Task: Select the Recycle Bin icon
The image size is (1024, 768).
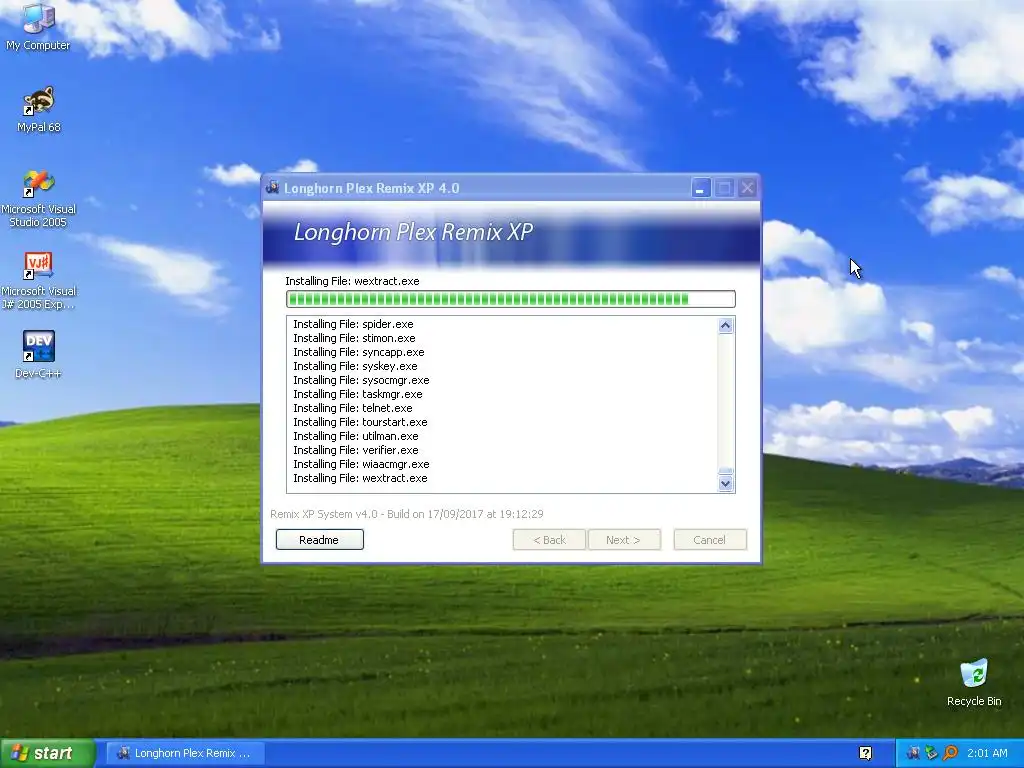Action: [974, 682]
